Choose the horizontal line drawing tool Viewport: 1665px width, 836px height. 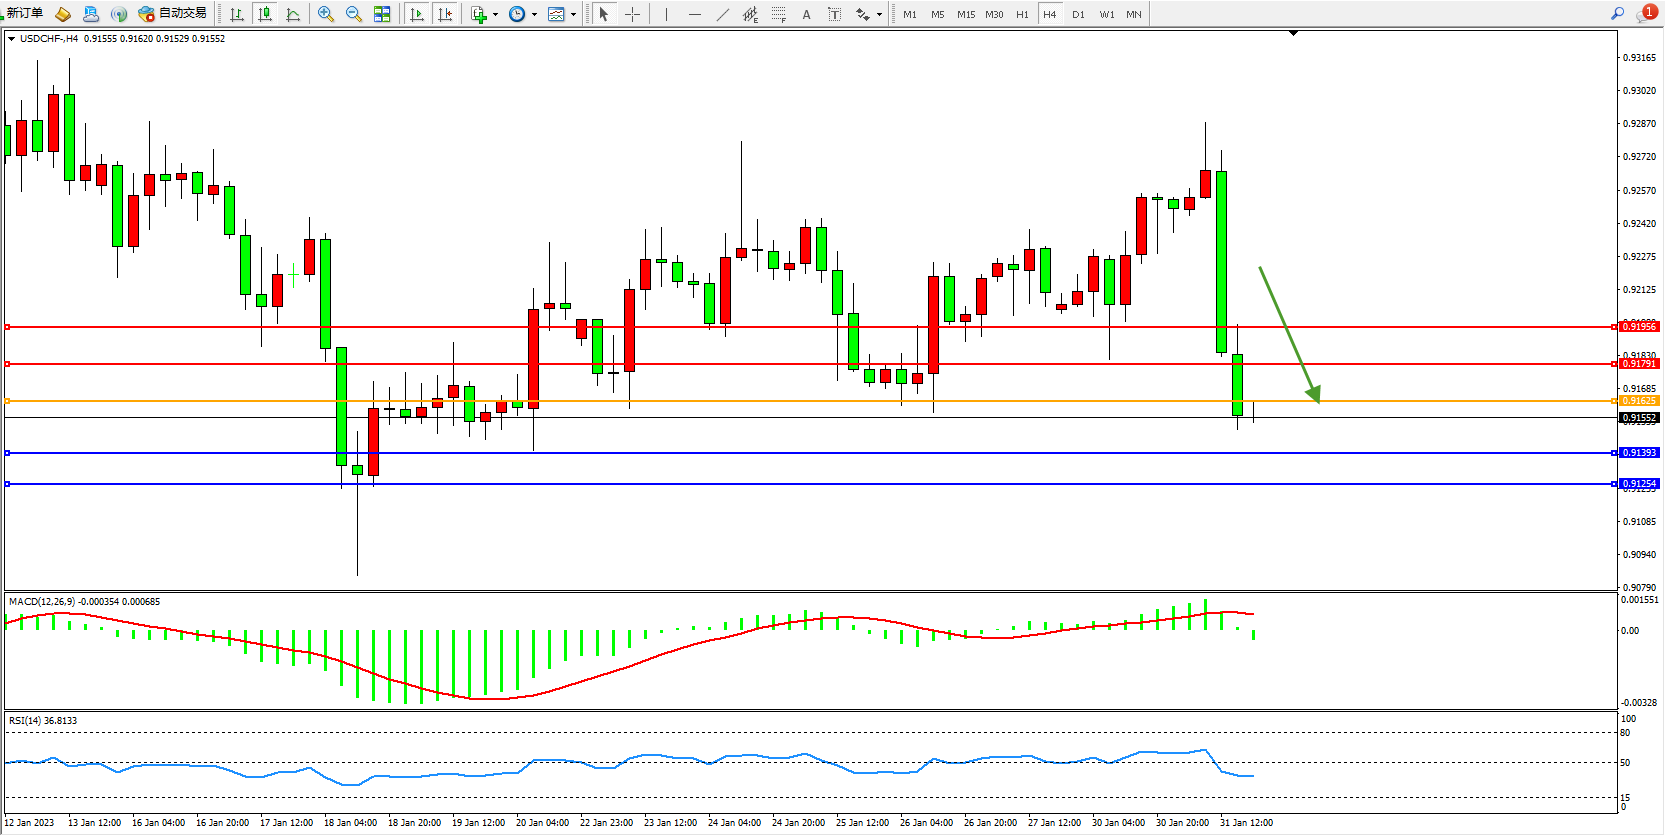pos(694,14)
